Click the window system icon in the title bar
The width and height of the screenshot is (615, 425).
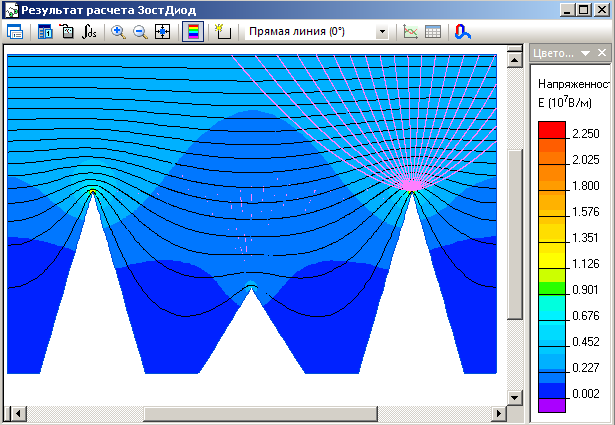[x=11, y=10]
